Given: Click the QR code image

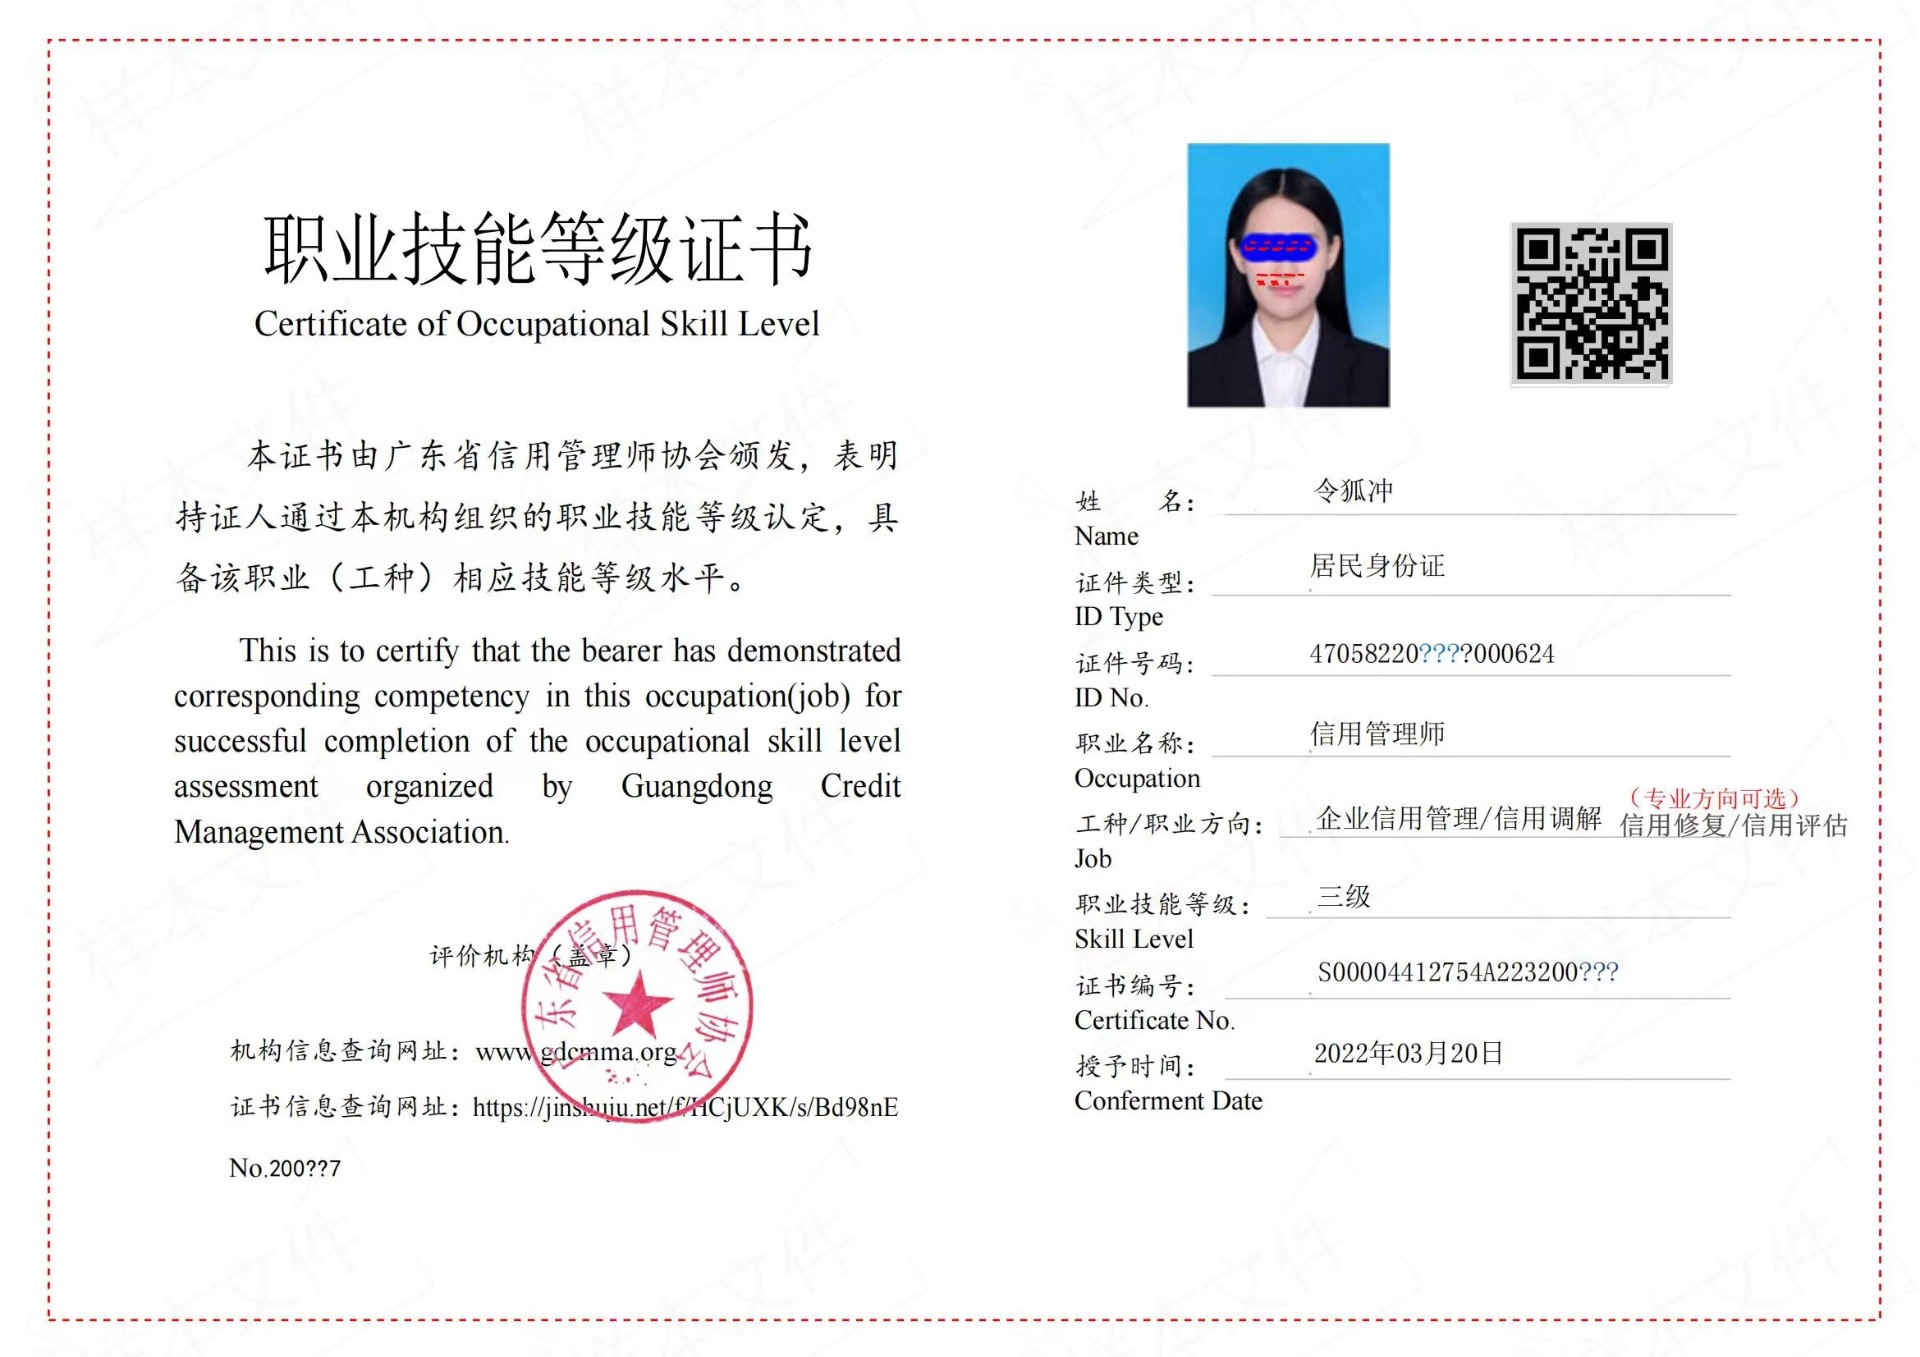Looking at the screenshot, I should click(1590, 303).
